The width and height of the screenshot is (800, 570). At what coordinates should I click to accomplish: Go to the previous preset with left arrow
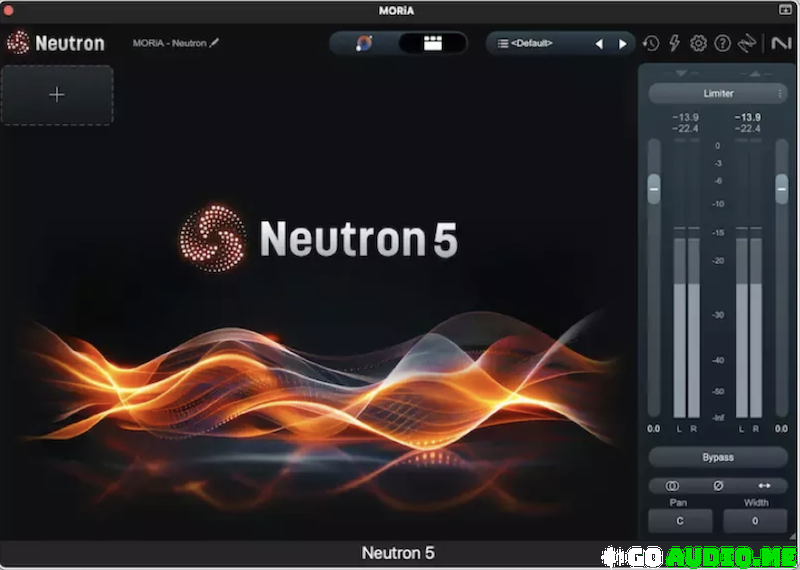pyautogui.click(x=599, y=44)
